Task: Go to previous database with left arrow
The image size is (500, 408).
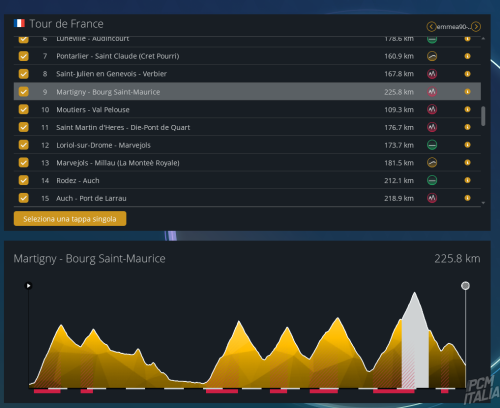Action: click(431, 26)
